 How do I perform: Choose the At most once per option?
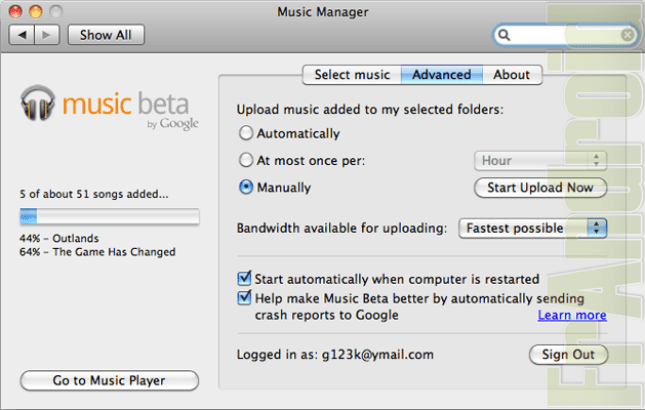coord(246,160)
